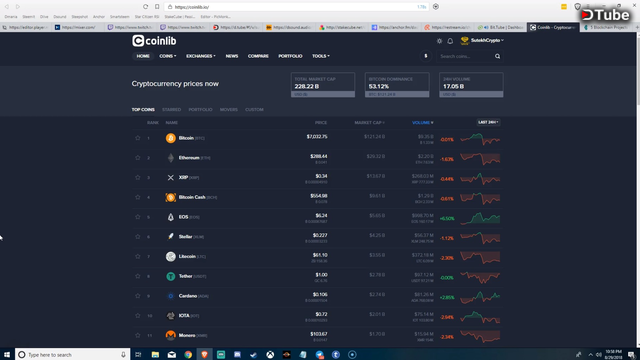Star Bitcoin Cash as a favorite
The width and height of the screenshot is (640, 360).
138,197
